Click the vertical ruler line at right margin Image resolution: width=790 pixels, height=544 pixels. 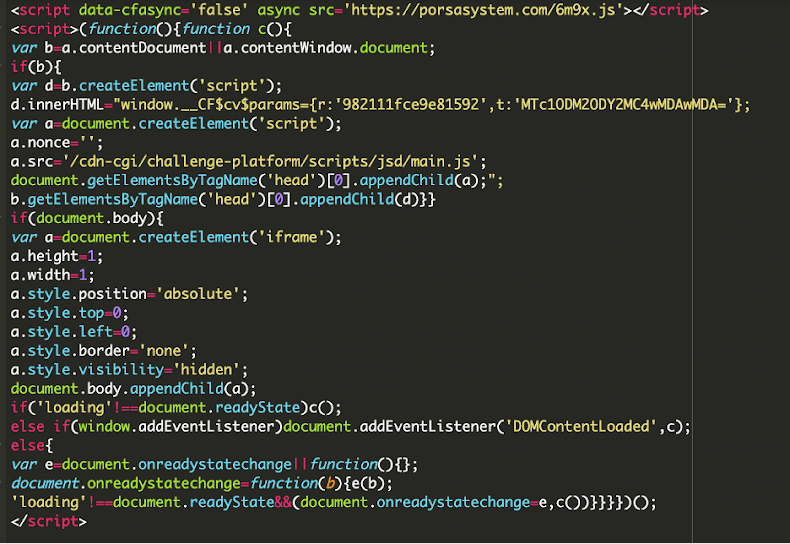pyautogui.click(x=692, y=272)
